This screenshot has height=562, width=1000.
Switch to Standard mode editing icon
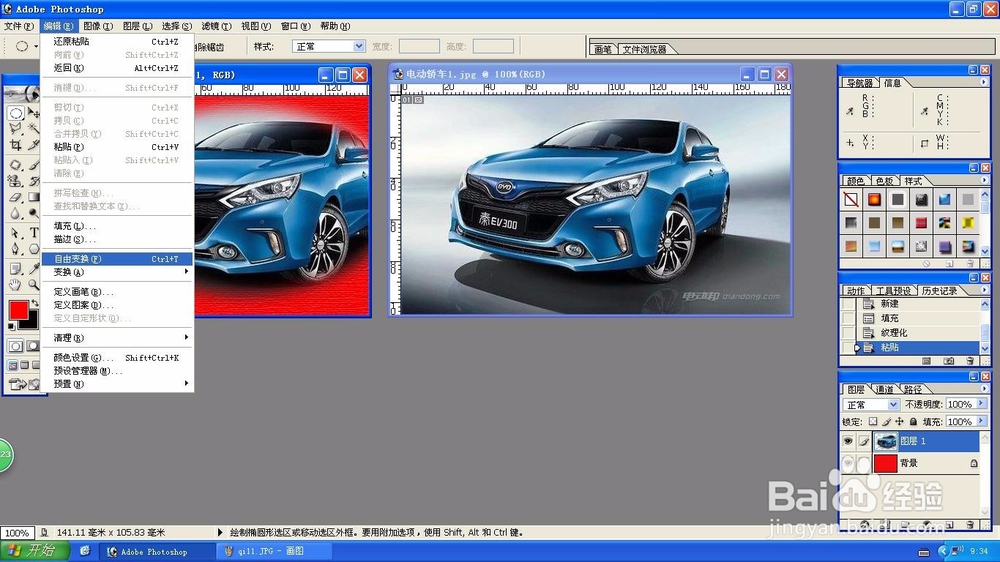tap(15, 346)
